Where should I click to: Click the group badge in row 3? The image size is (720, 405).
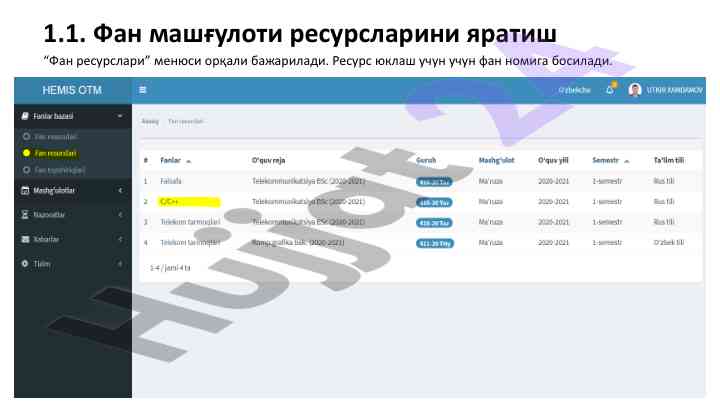pos(434,223)
